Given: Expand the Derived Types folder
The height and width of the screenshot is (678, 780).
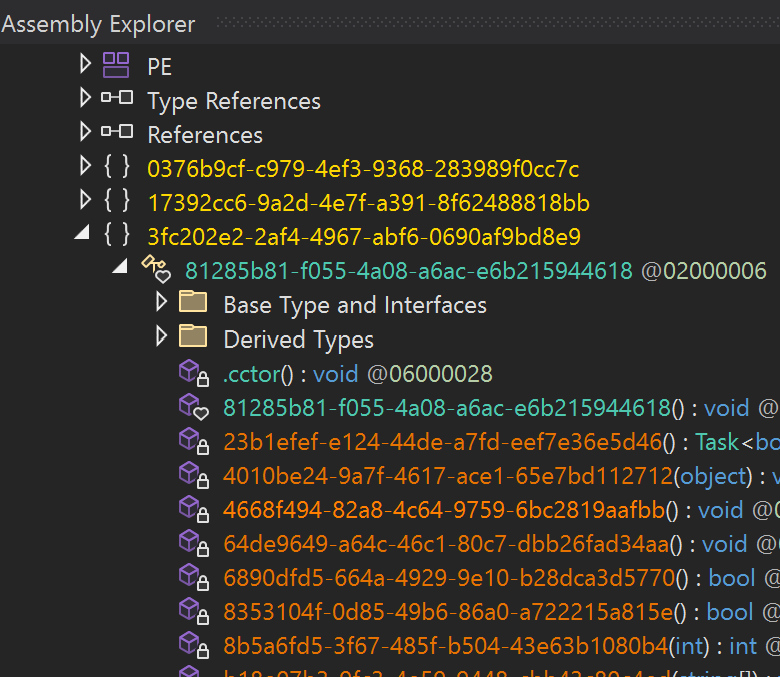Looking at the screenshot, I should tap(161, 338).
